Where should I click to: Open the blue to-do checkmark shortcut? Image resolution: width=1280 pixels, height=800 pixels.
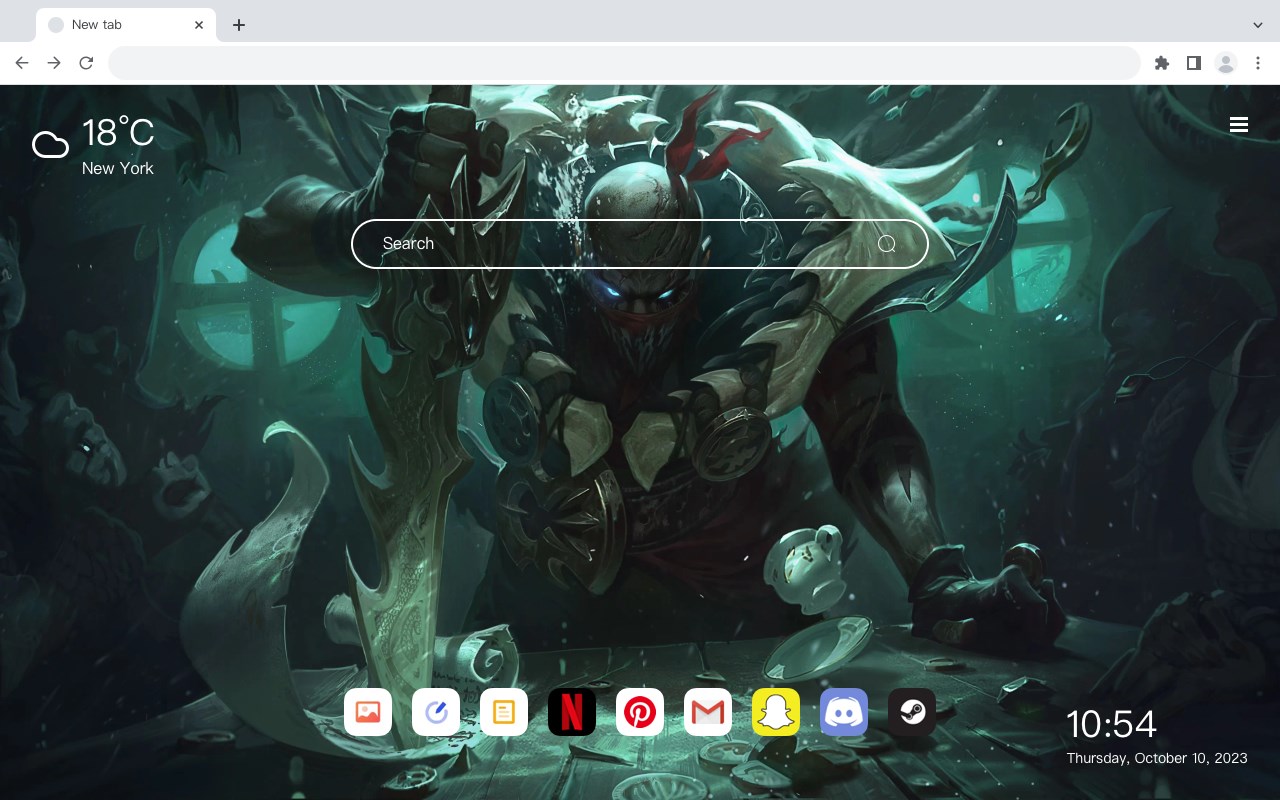[436, 712]
